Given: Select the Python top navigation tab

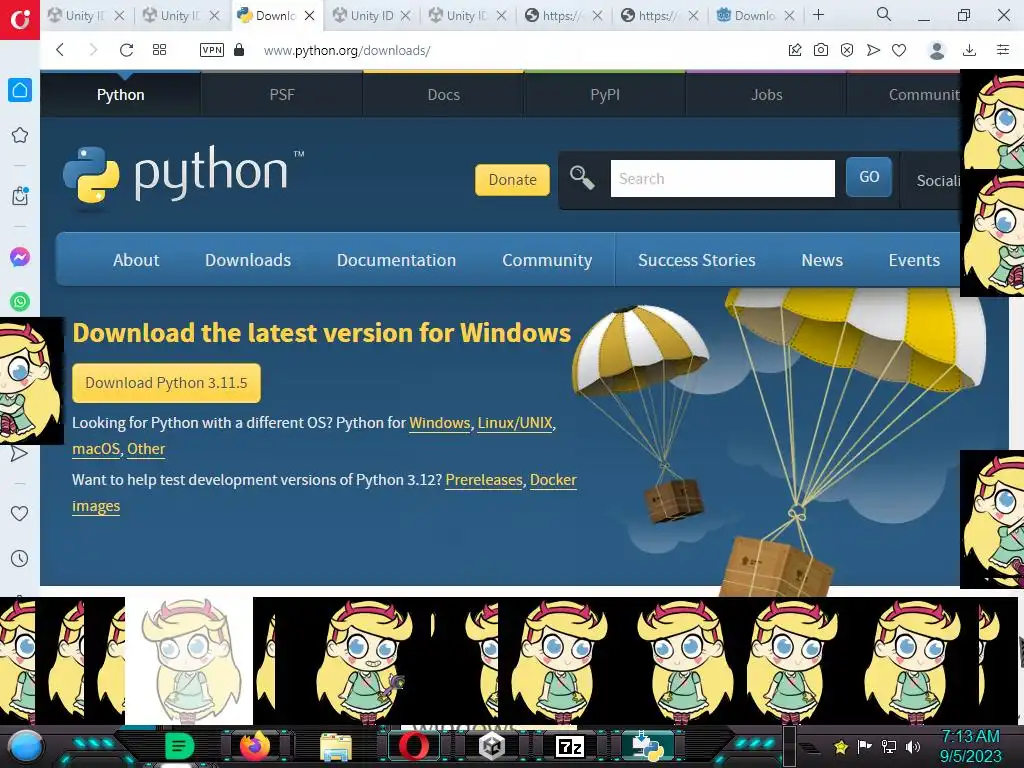Looking at the screenshot, I should point(121,95).
